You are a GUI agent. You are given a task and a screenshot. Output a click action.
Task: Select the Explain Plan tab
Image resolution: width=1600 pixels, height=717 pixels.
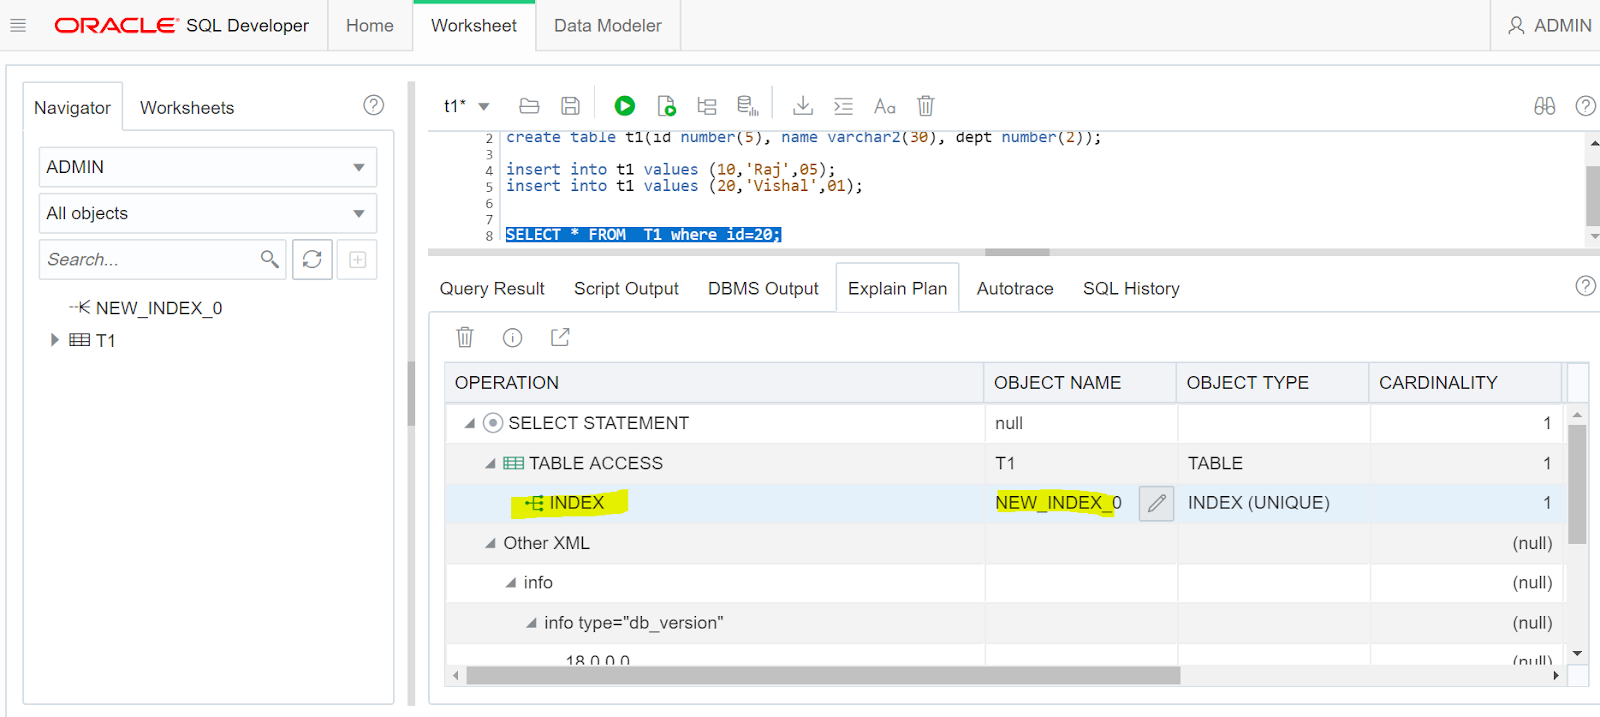point(898,289)
